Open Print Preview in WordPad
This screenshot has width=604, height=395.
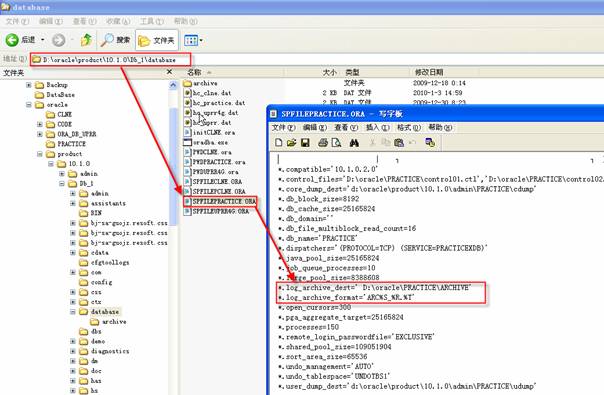coord(336,143)
